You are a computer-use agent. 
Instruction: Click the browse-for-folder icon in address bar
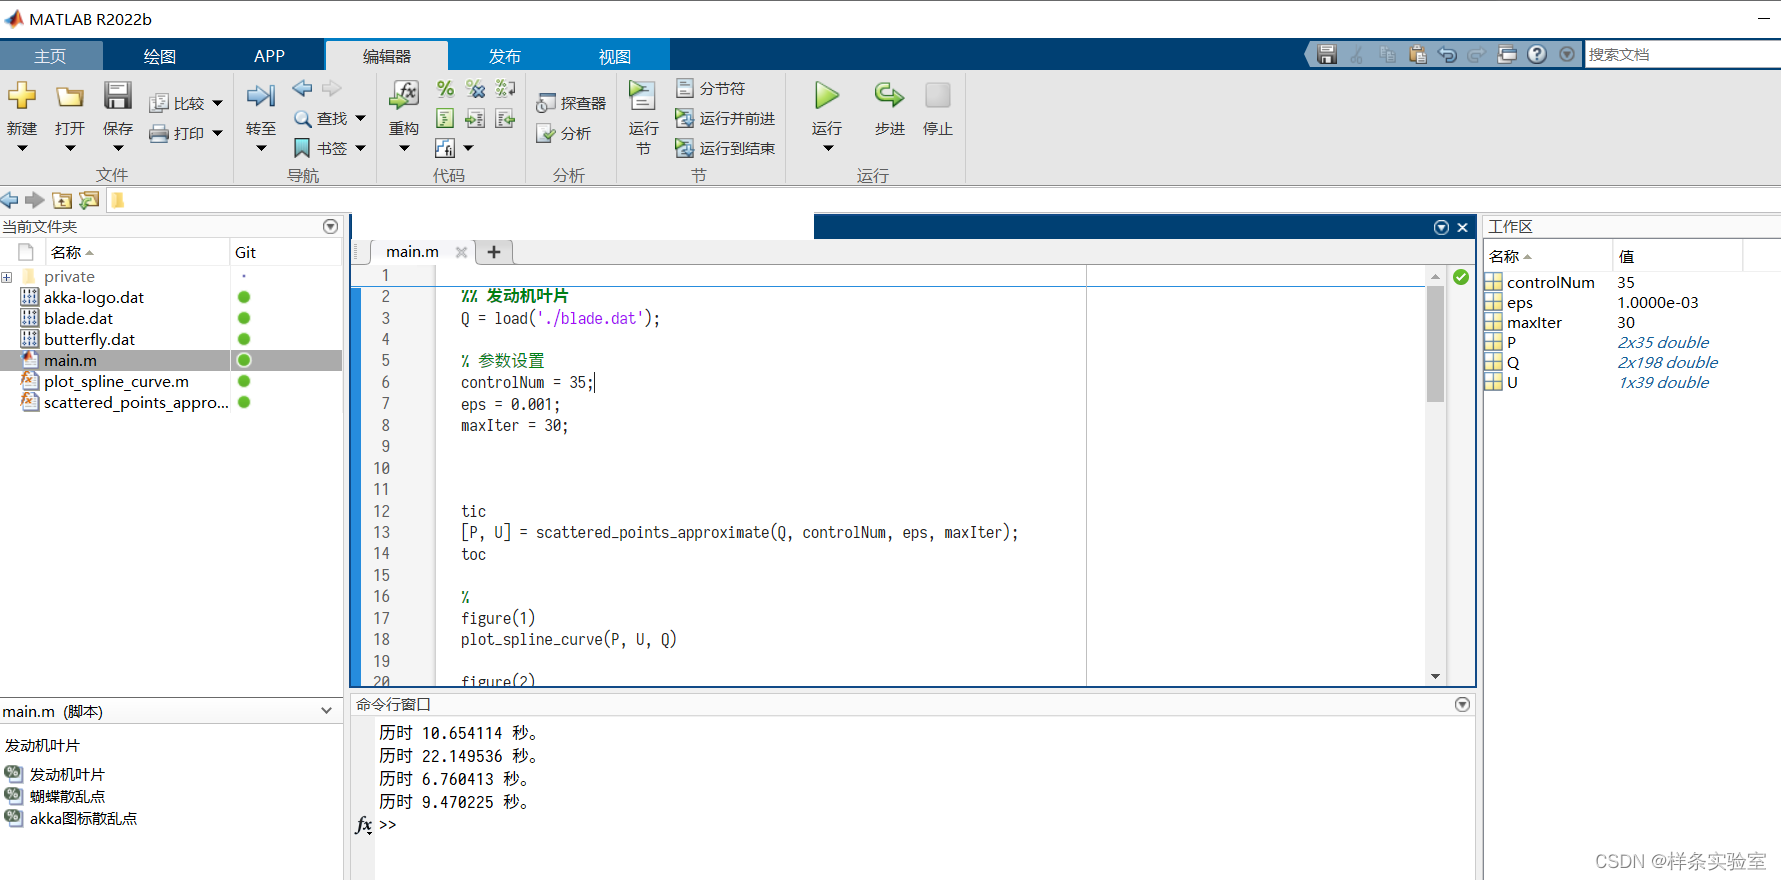89,200
